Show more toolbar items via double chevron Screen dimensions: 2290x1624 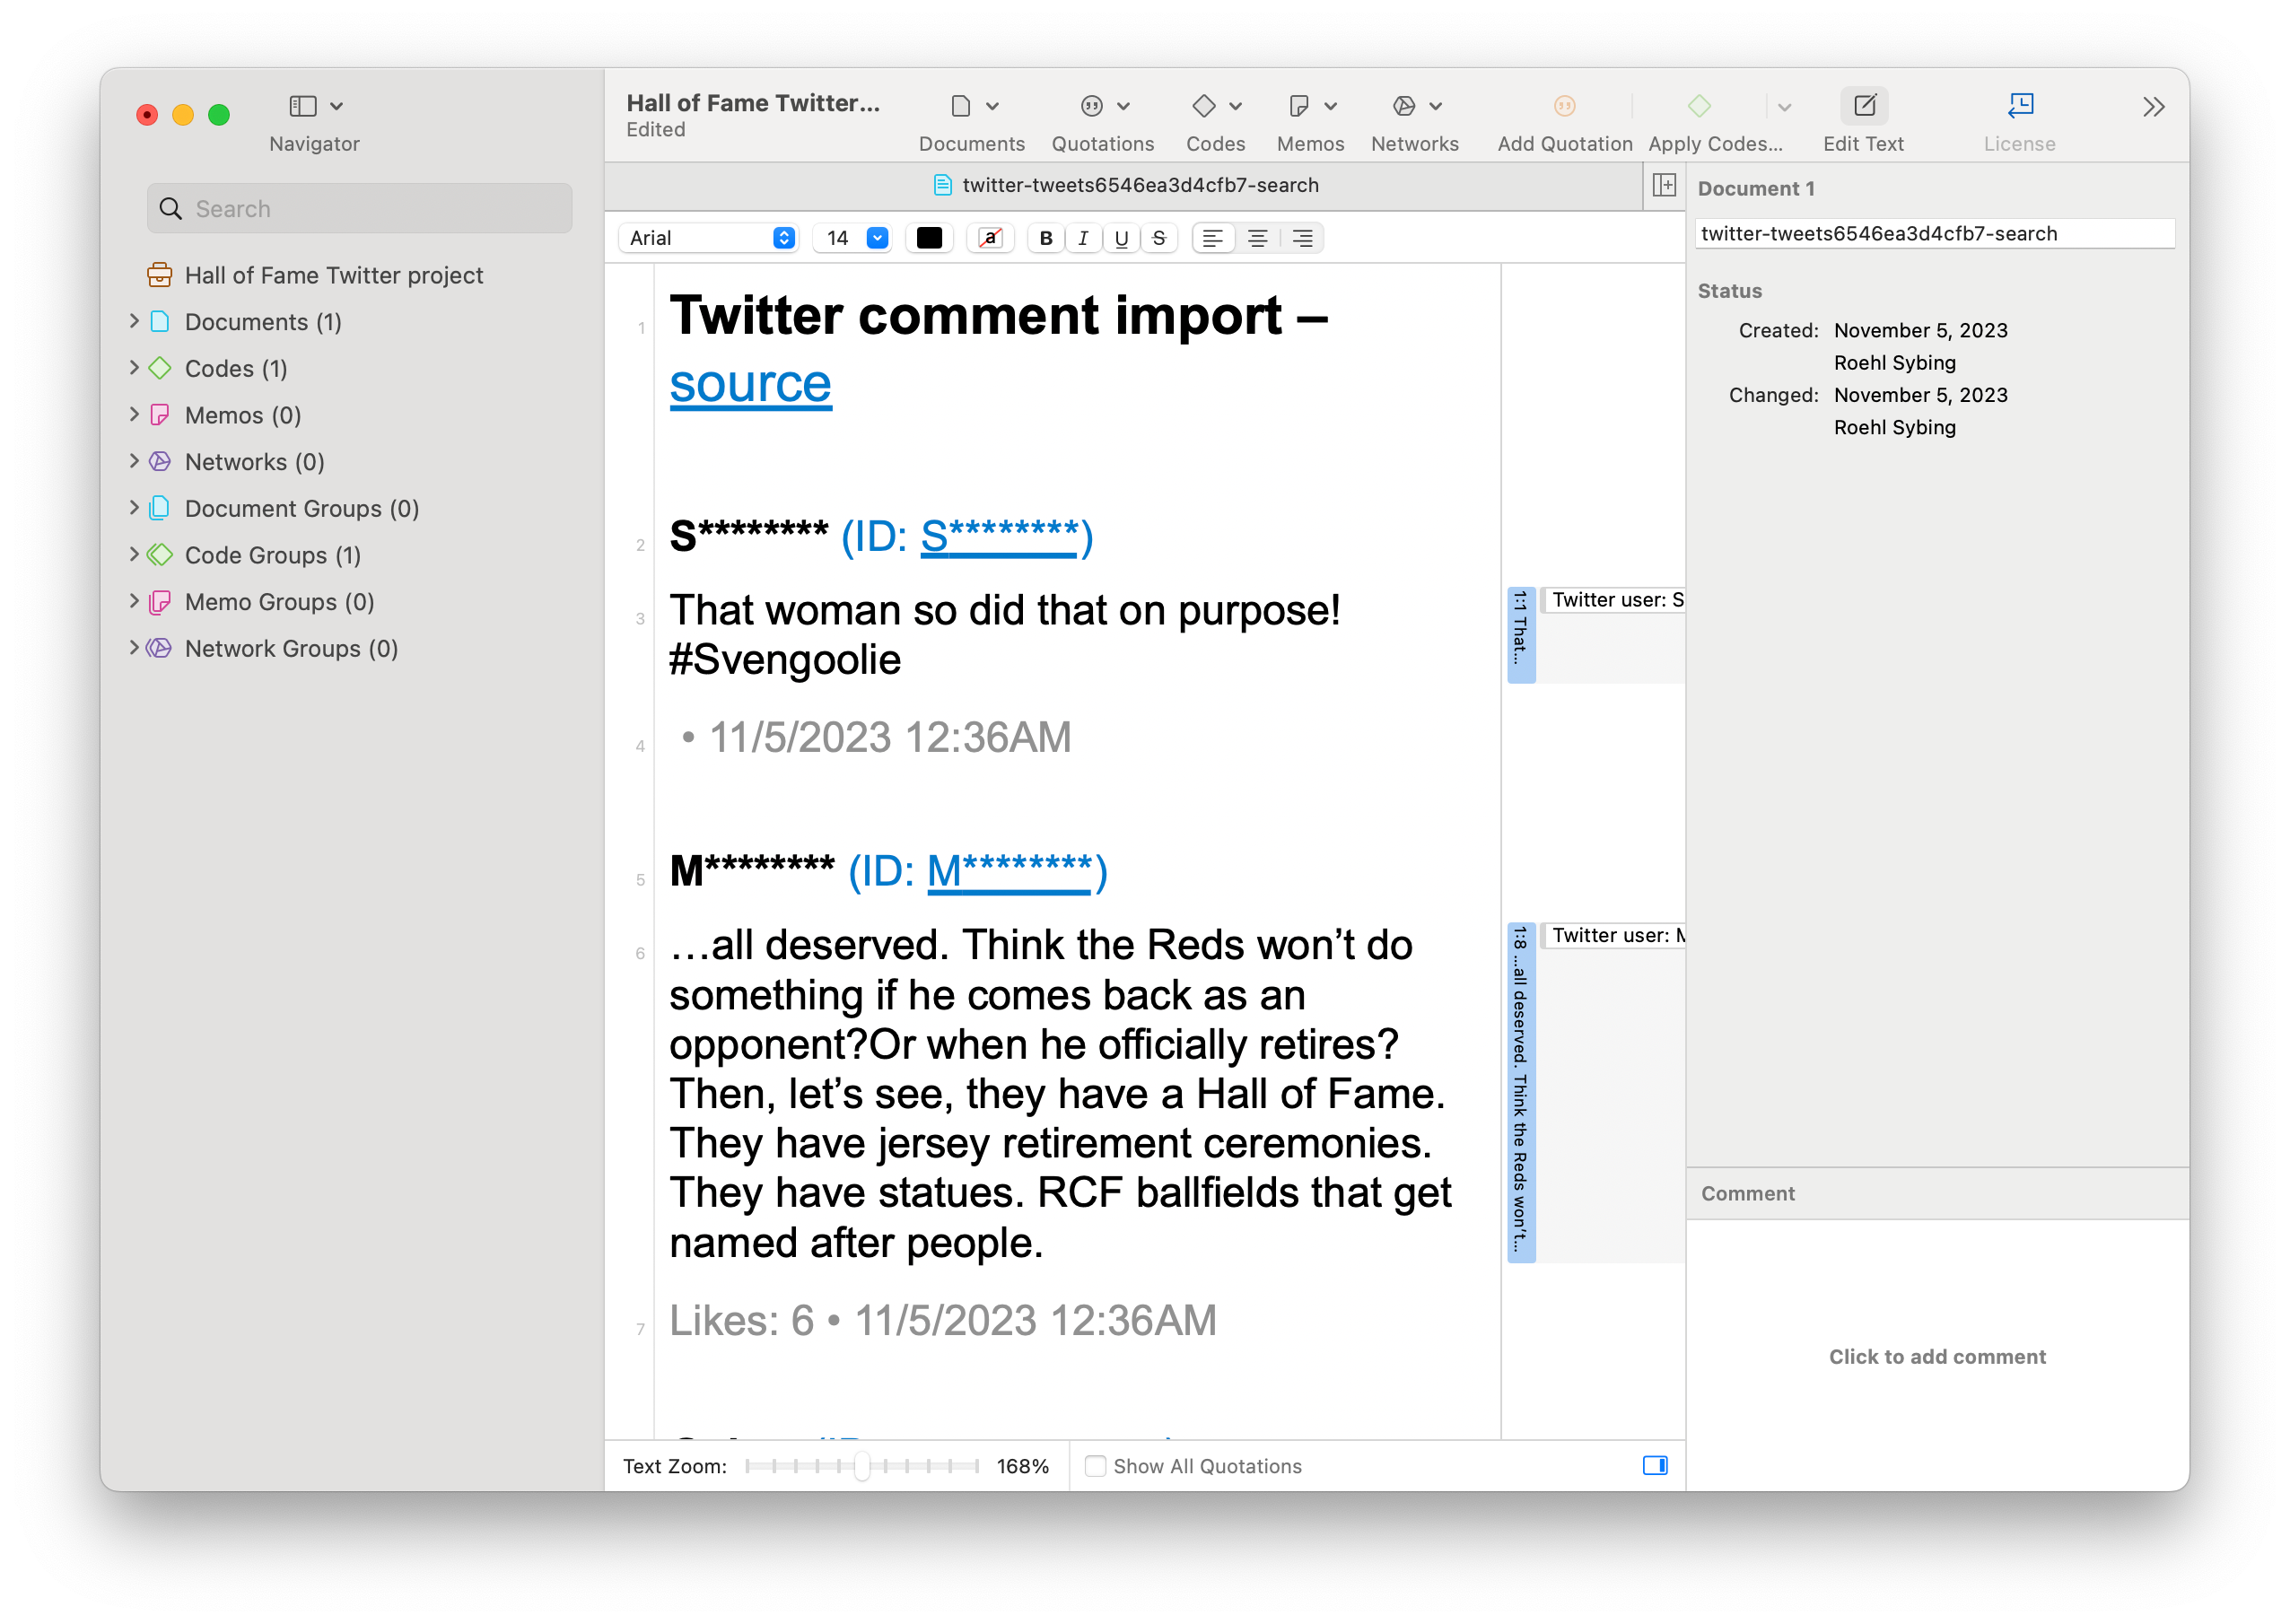pyautogui.click(x=2153, y=107)
